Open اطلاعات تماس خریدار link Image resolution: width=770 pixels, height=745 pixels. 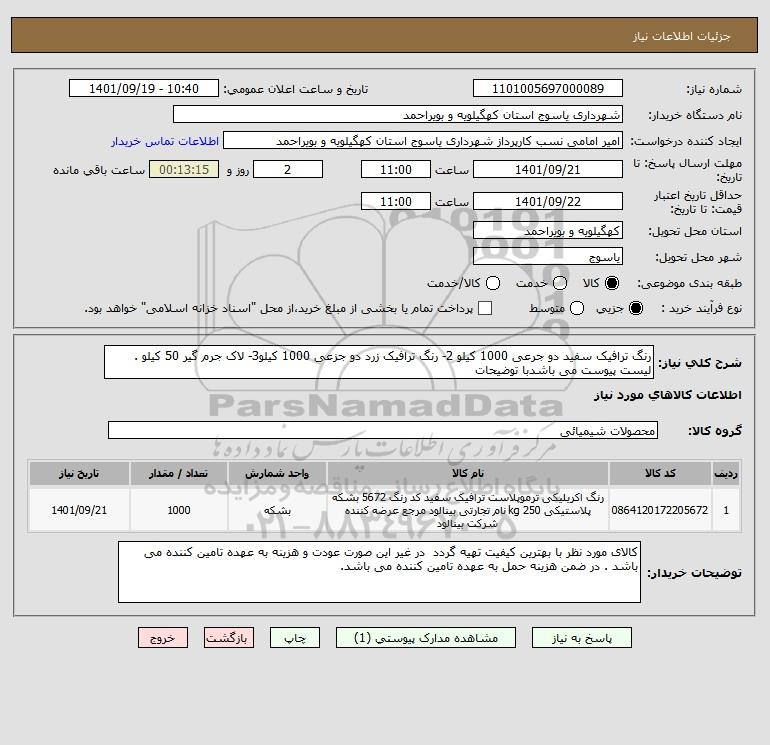[x=165, y=141]
